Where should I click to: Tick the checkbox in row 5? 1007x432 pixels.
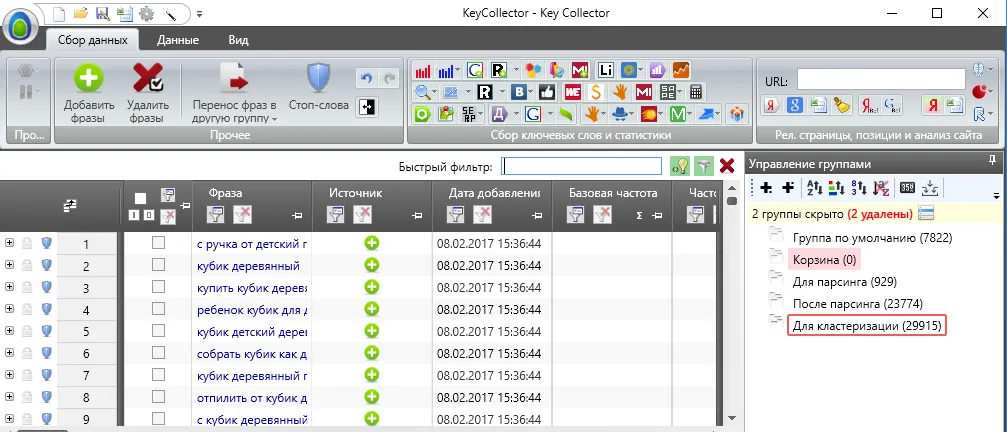158,331
